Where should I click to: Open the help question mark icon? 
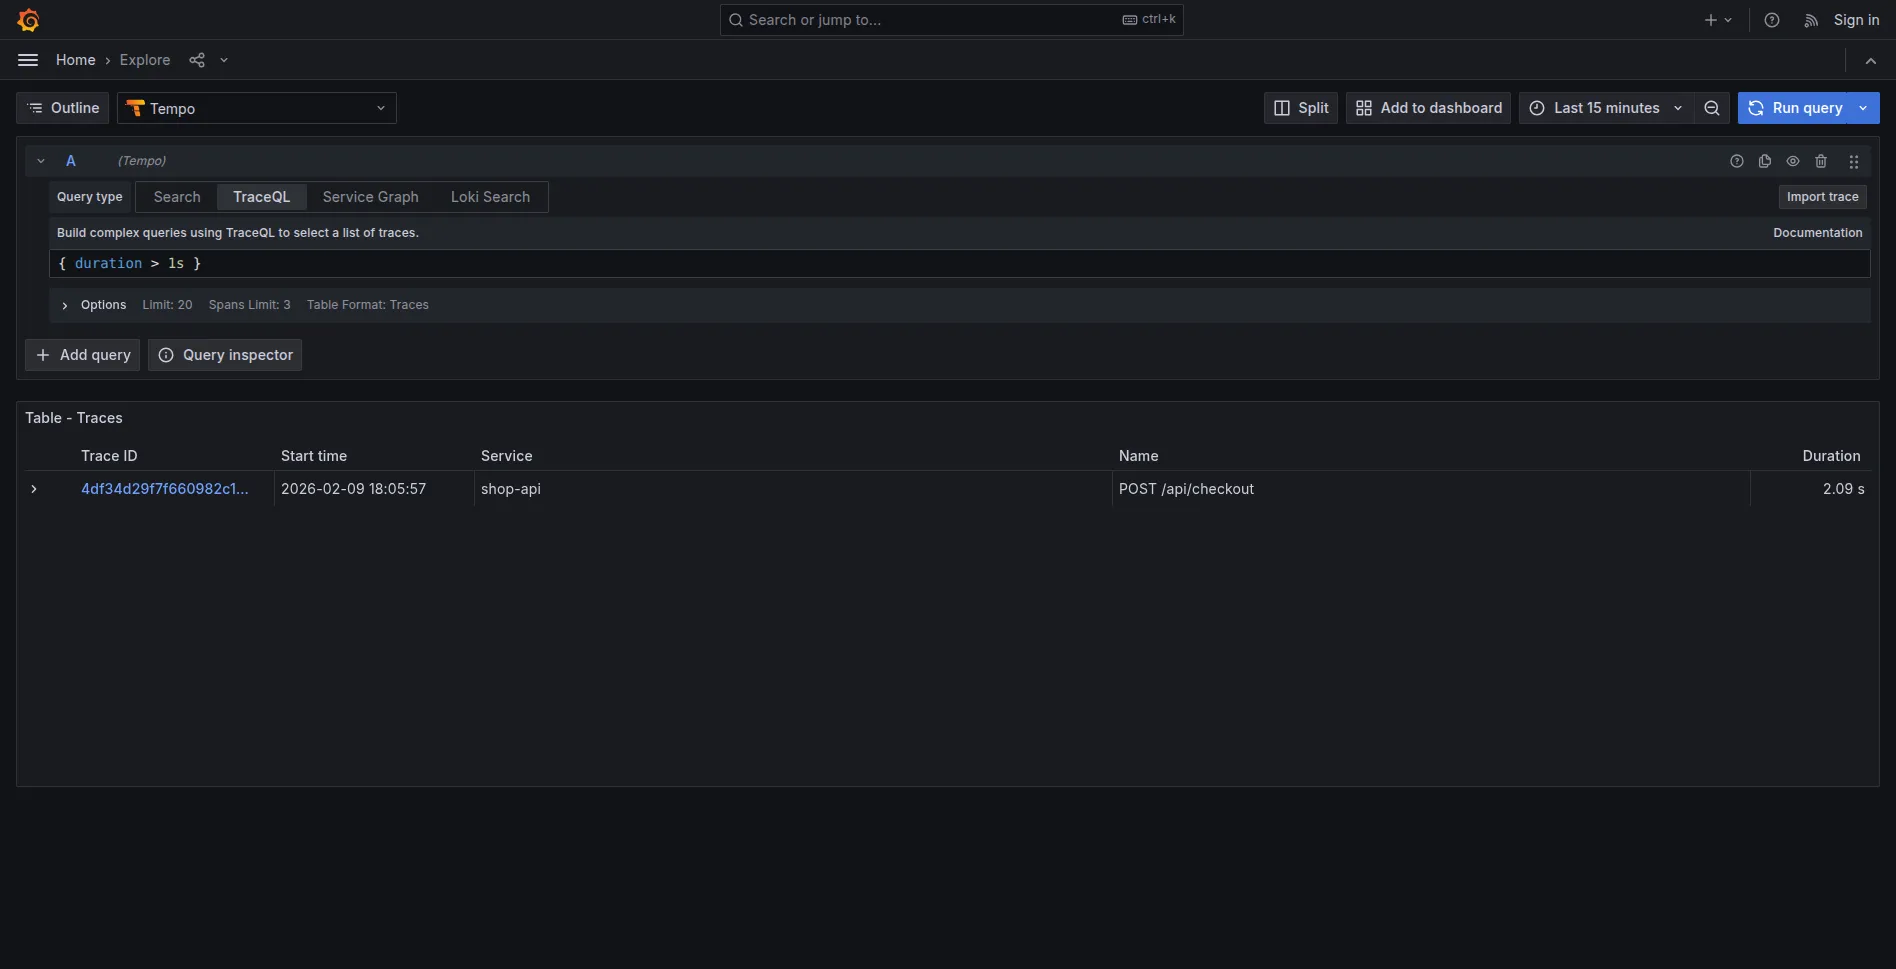(x=1771, y=20)
